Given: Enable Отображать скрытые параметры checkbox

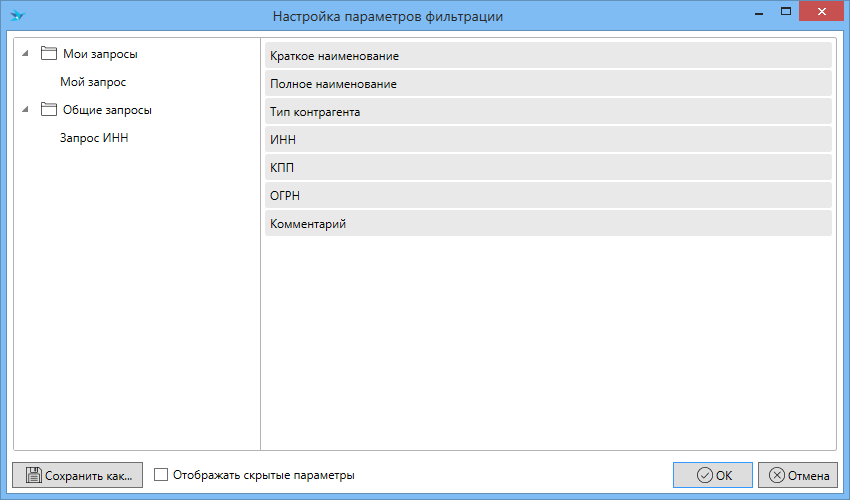Looking at the screenshot, I should point(162,476).
